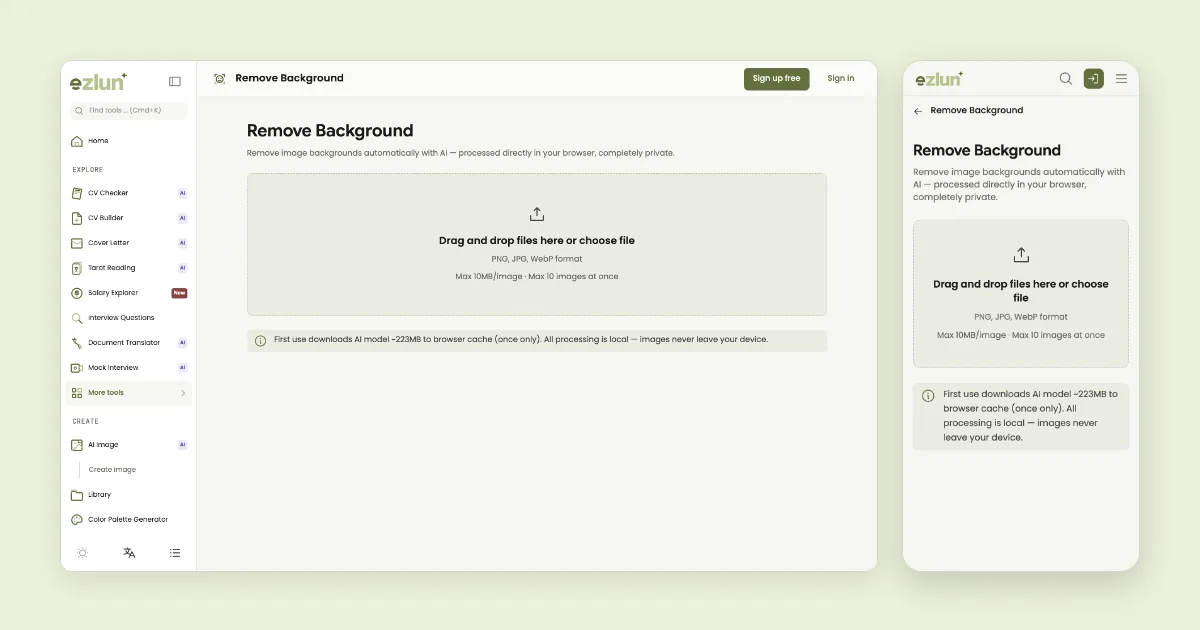The height and width of the screenshot is (630, 1200).
Task: Click the New badge beside Salary Explorer
Action: pyautogui.click(x=179, y=293)
